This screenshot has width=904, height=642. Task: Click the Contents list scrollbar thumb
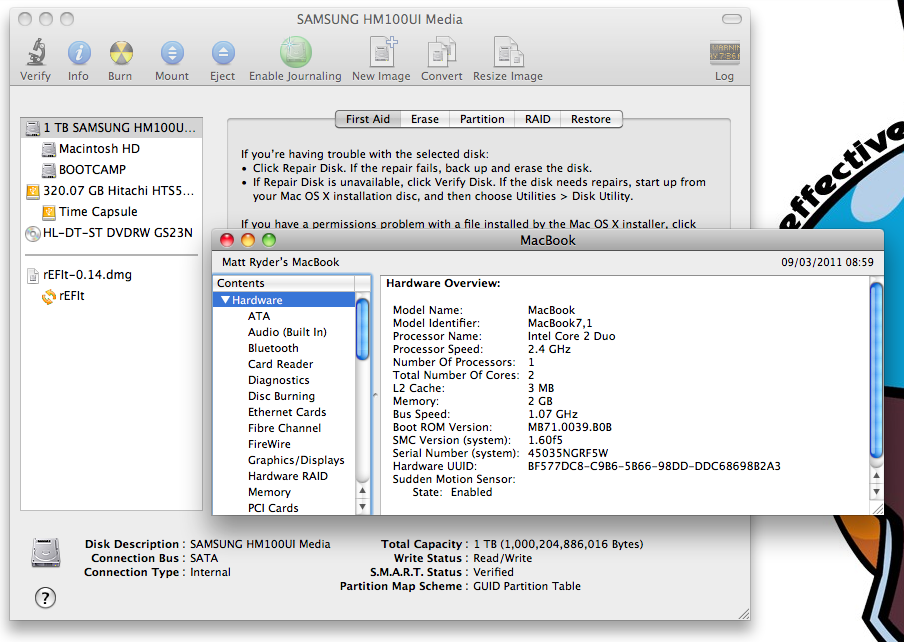click(363, 329)
